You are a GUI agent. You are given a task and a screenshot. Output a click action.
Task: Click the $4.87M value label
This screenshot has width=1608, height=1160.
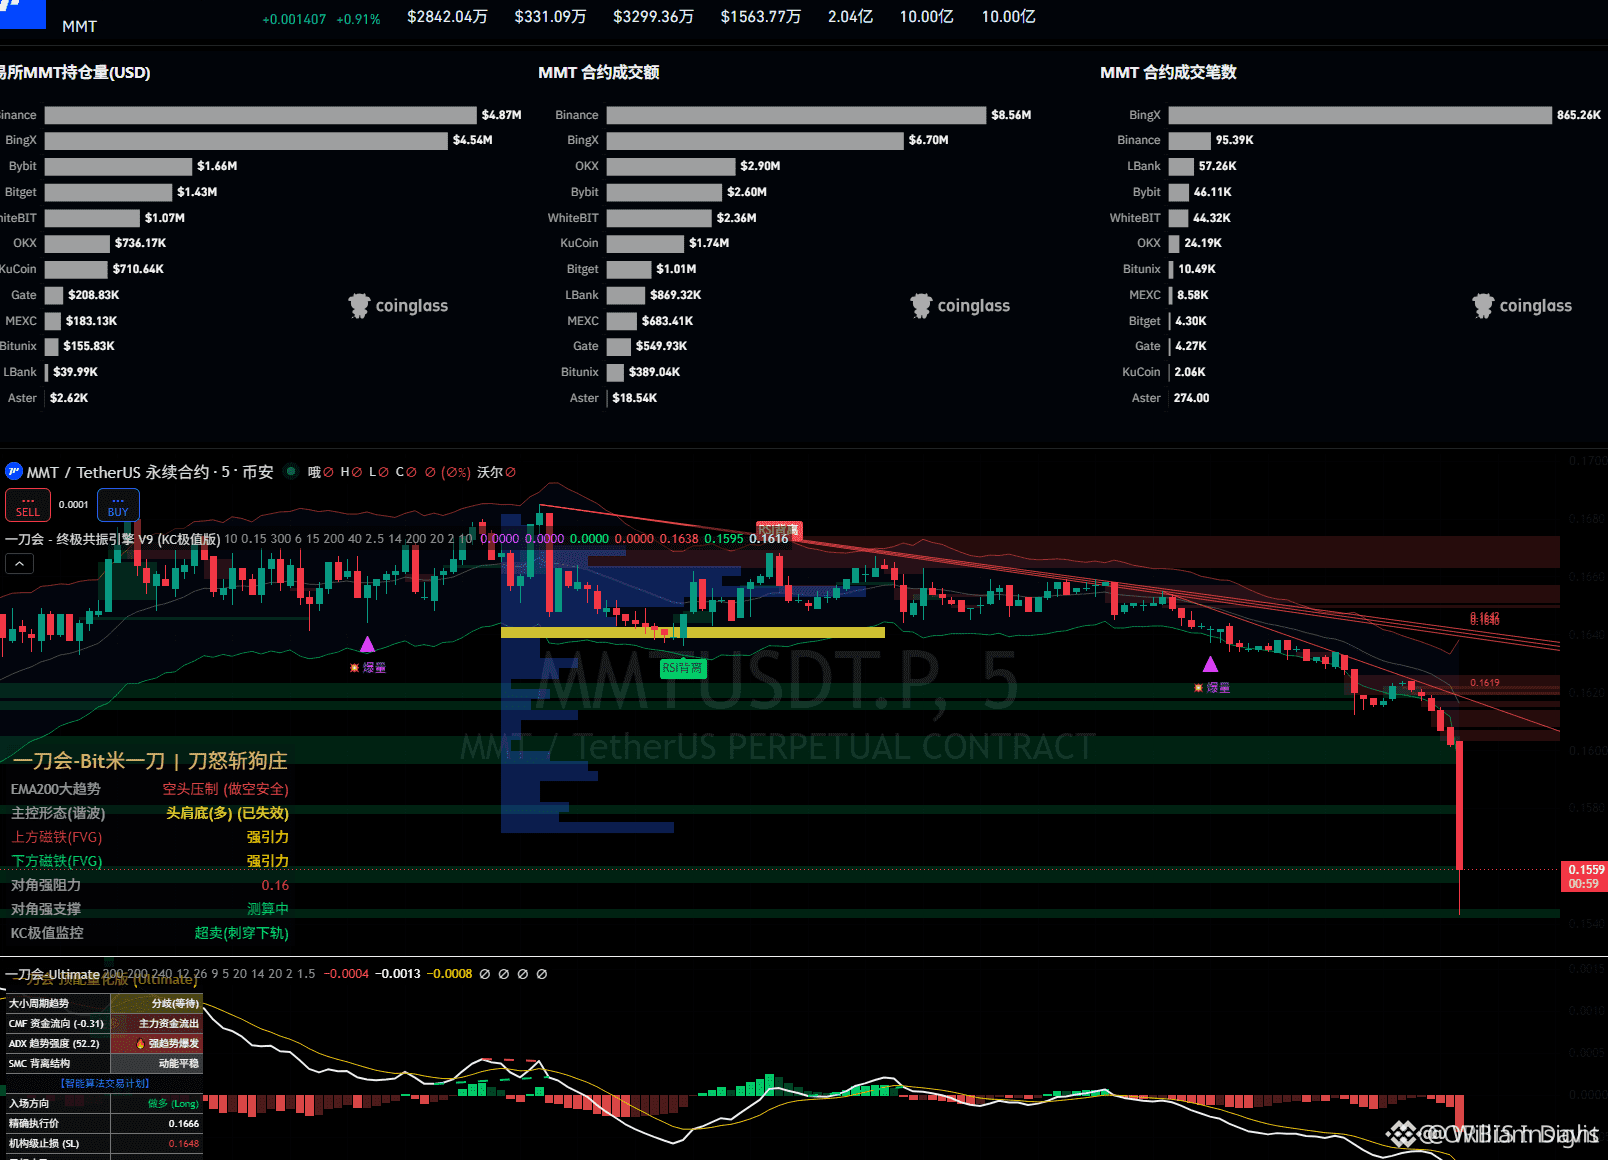[x=502, y=115]
